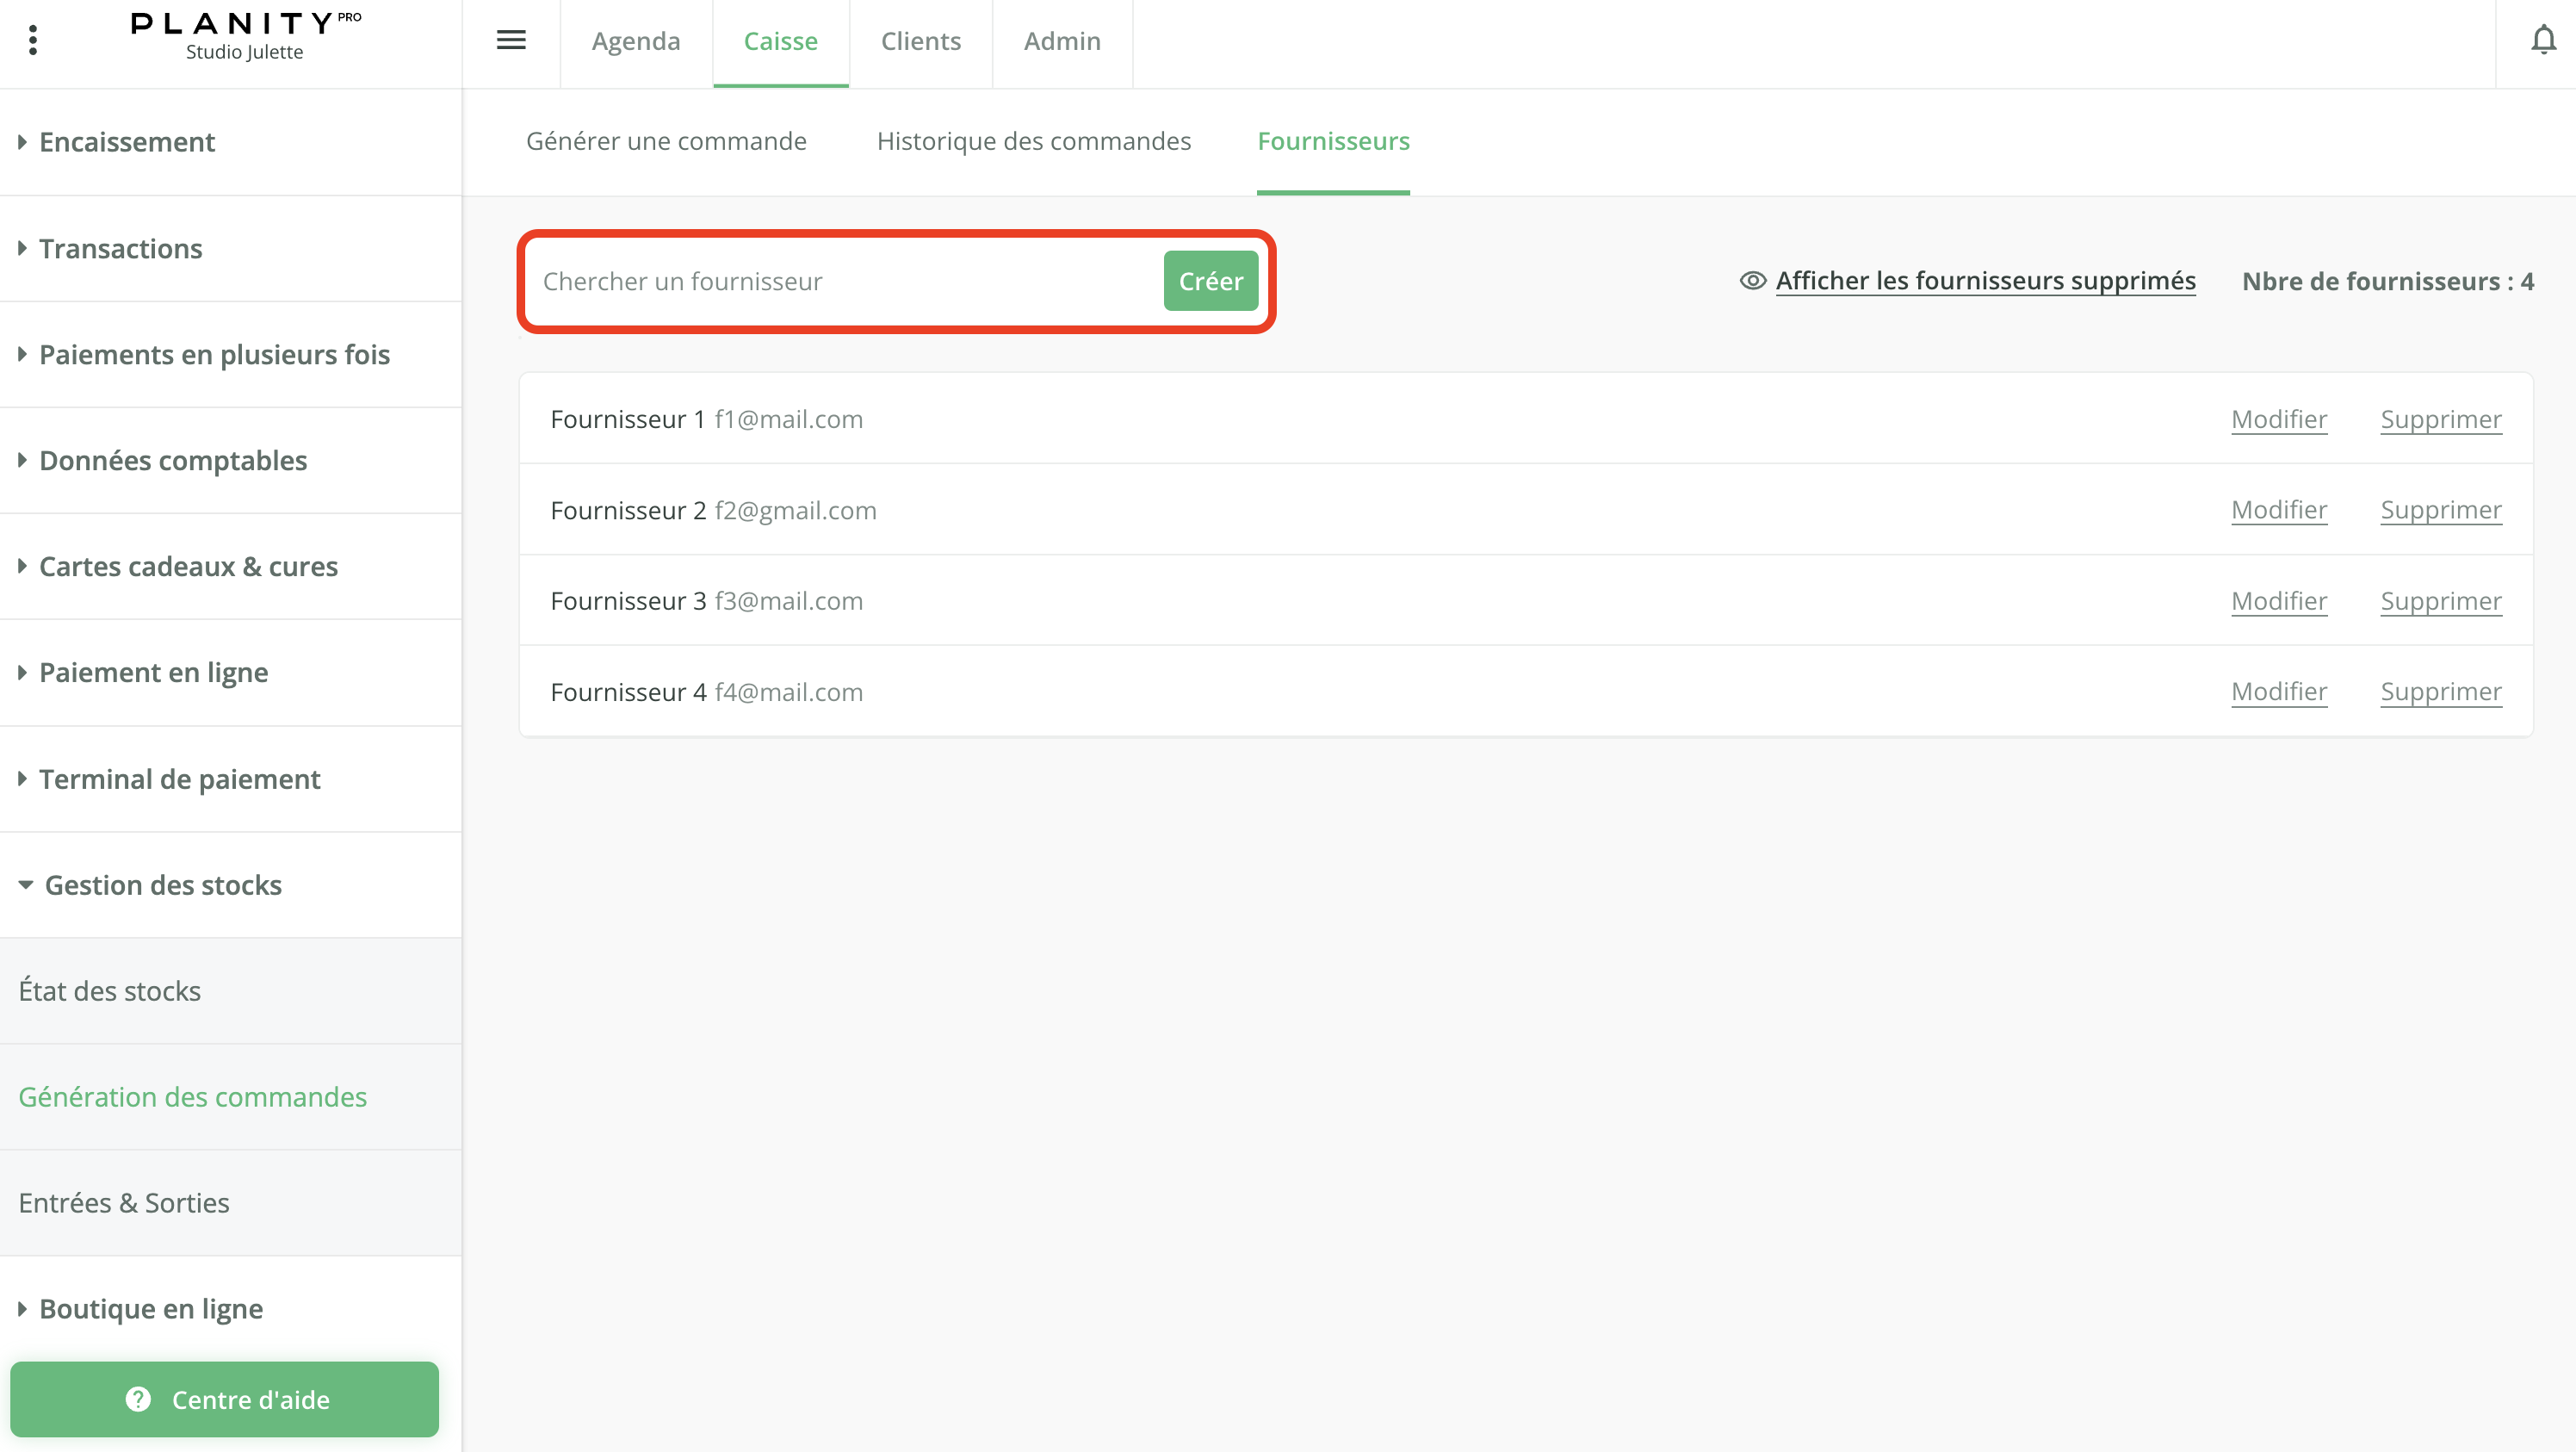This screenshot has height=1452, width=2576.
Task: Click the Centre d'aide help button
Action: [x=225, y=1399]
